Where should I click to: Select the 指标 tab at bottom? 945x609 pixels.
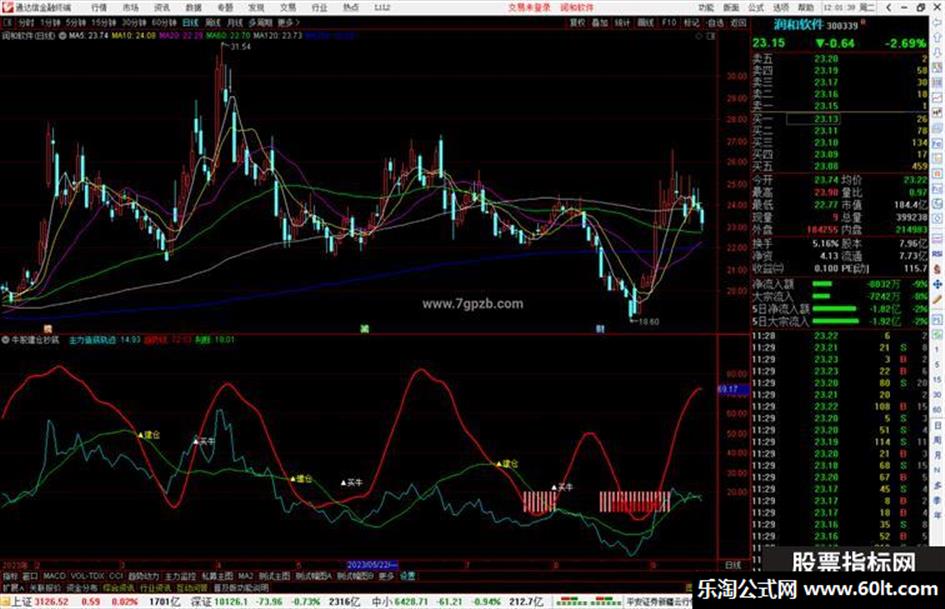point(10,576)
